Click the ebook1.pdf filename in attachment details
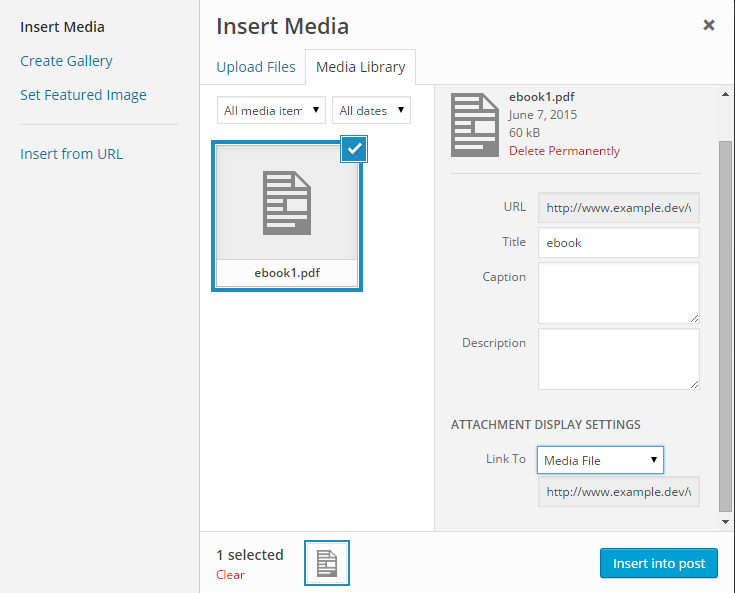The height and width of the screenshot is (593, 735). (x=542, y=97)
